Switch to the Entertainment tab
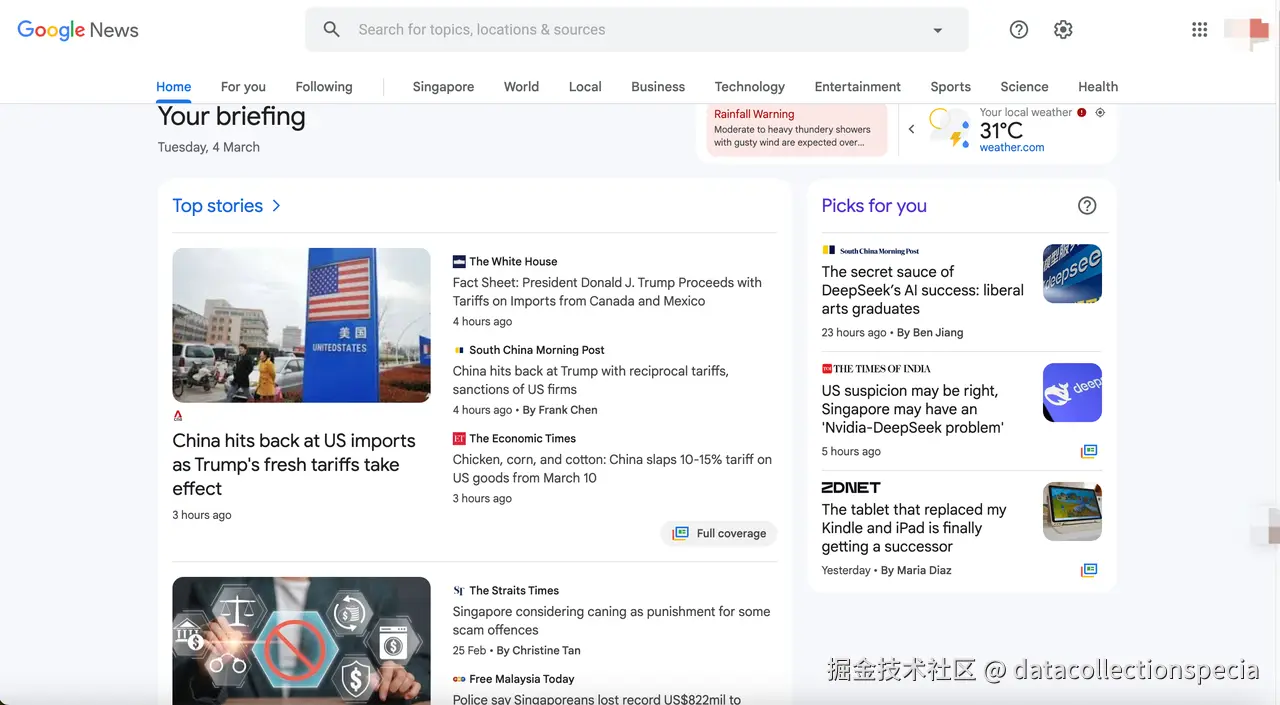Screen dimensions: 1280x705 [x=857, y=87]
